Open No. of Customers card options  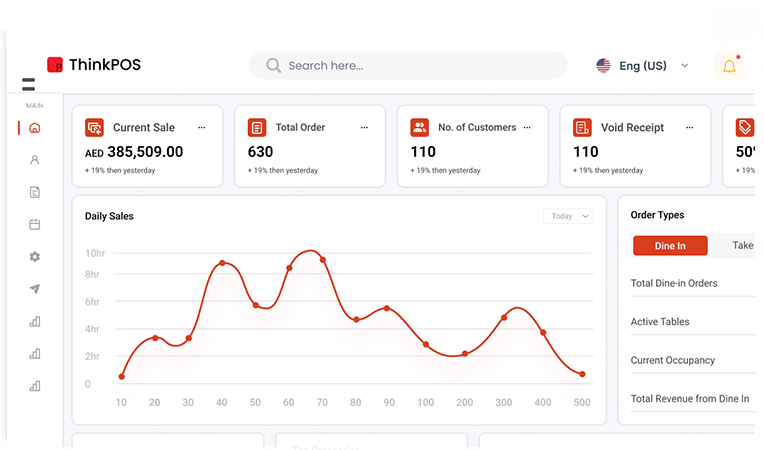click(527, 128)
